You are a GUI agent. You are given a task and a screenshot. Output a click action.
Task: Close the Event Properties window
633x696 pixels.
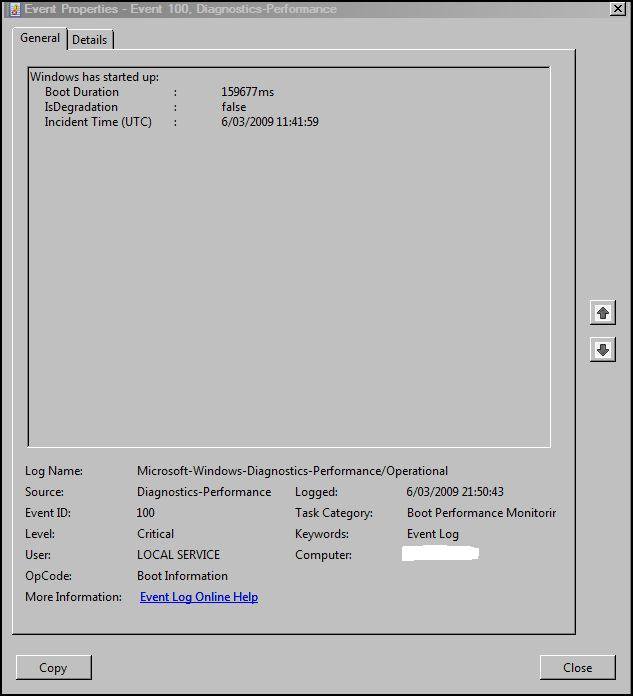pyautogui.click(x=617, y=8)
